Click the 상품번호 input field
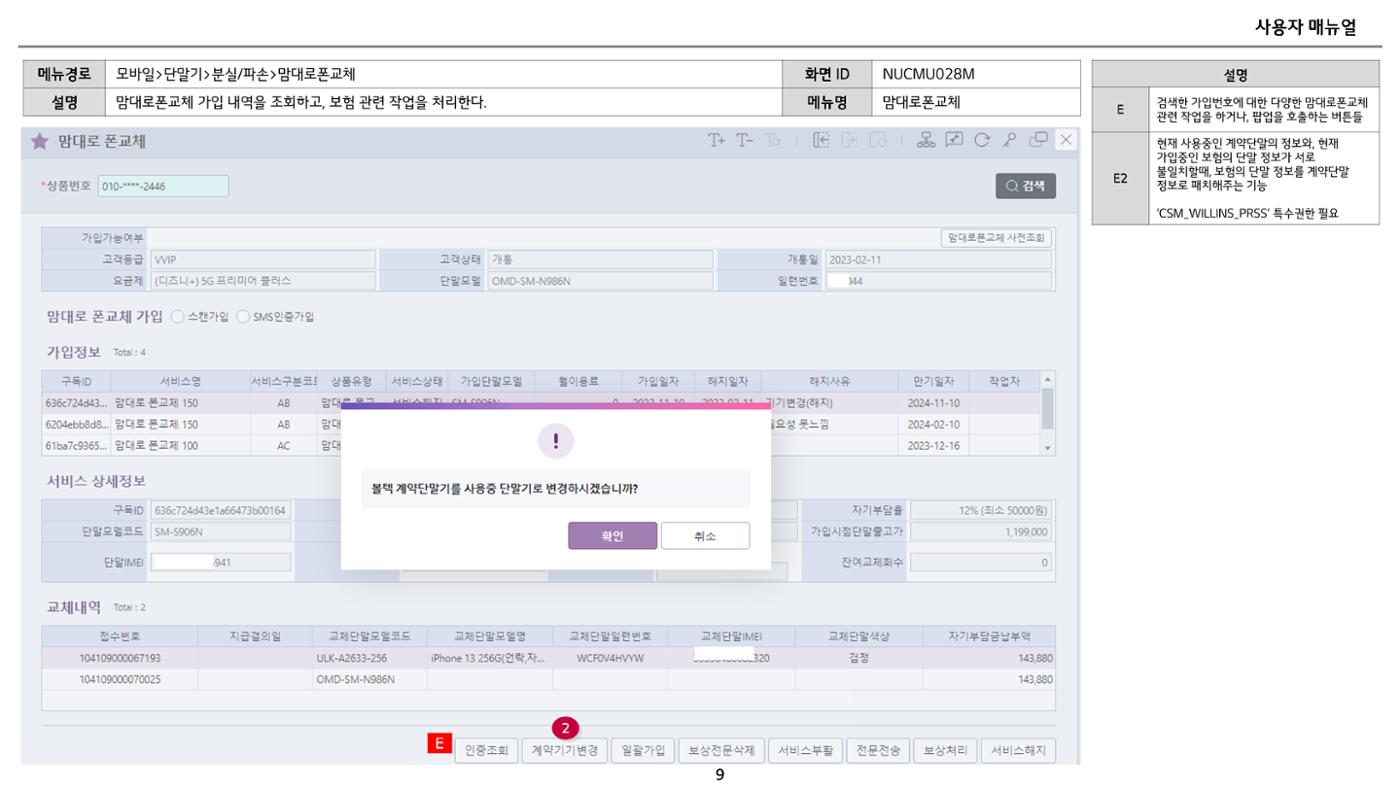 pos(163,186)
